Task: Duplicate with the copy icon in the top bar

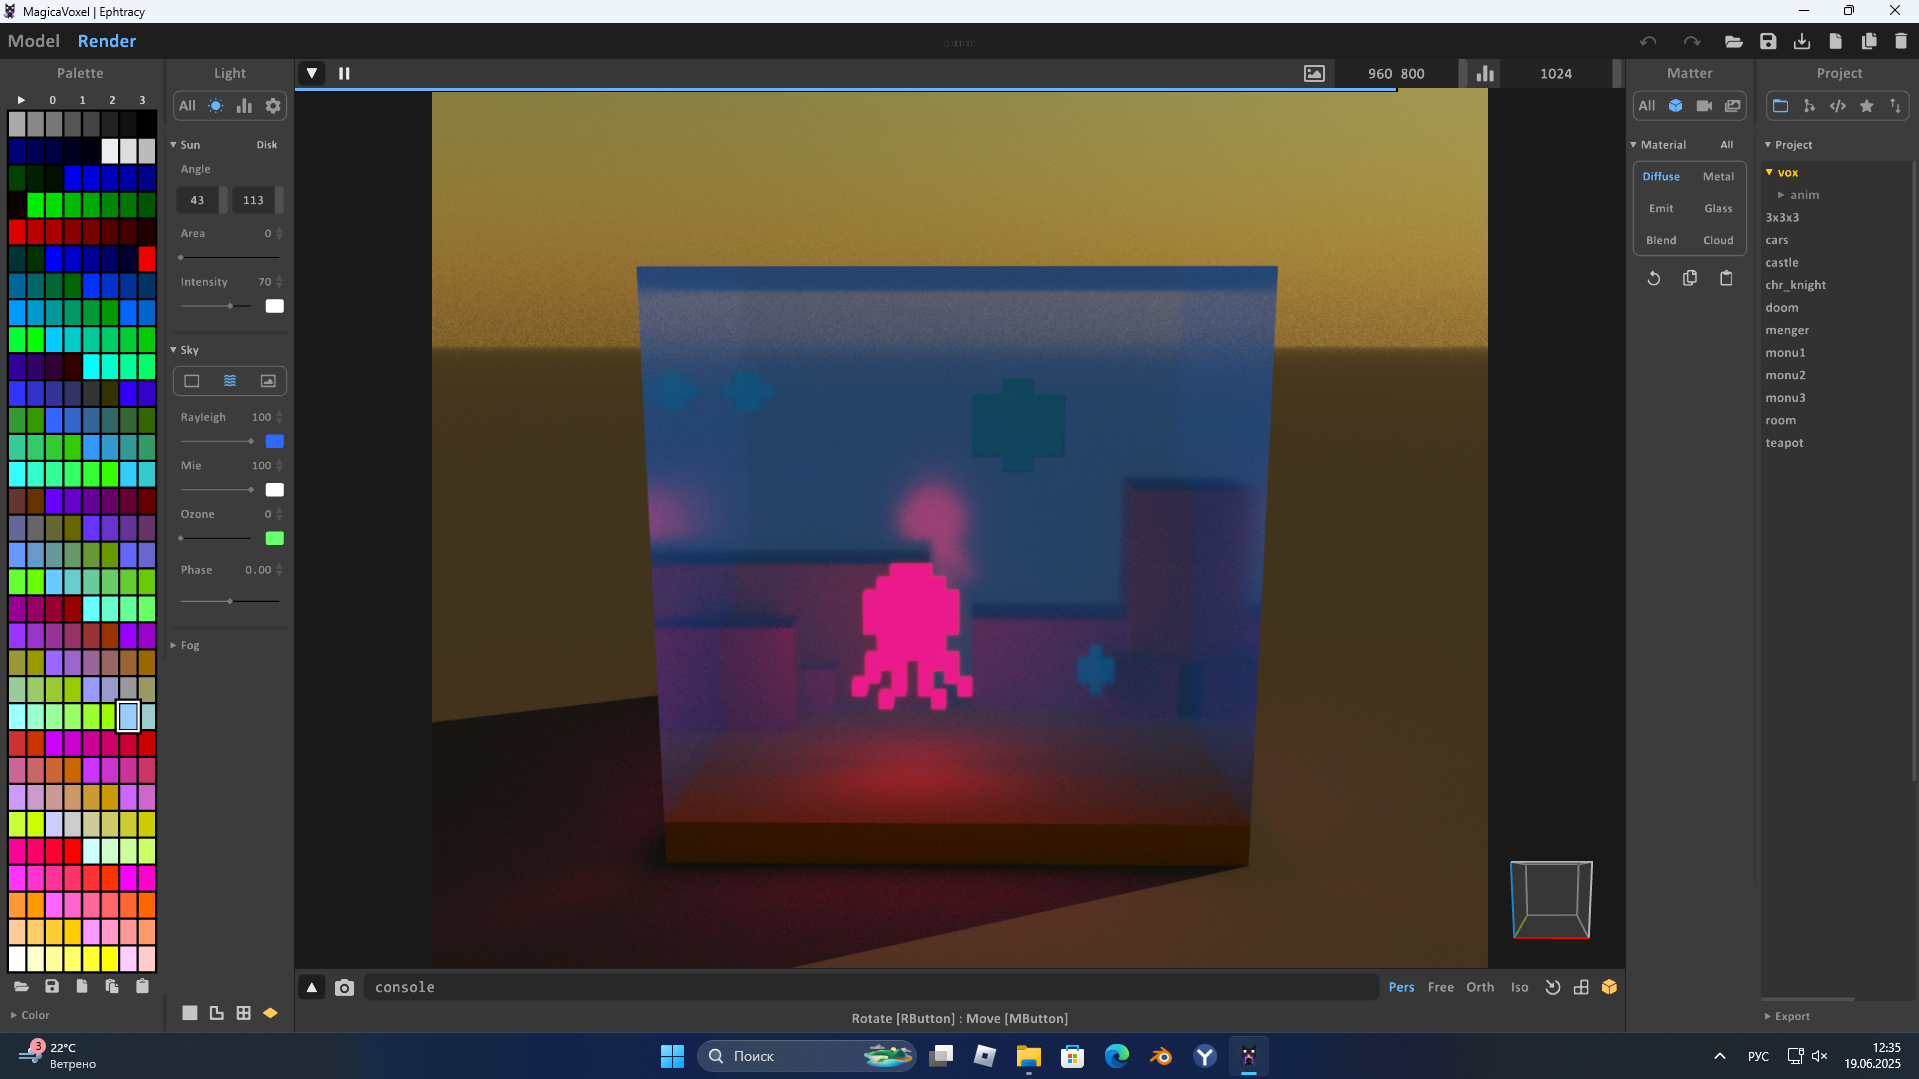Action: [x=1868, y=41]
